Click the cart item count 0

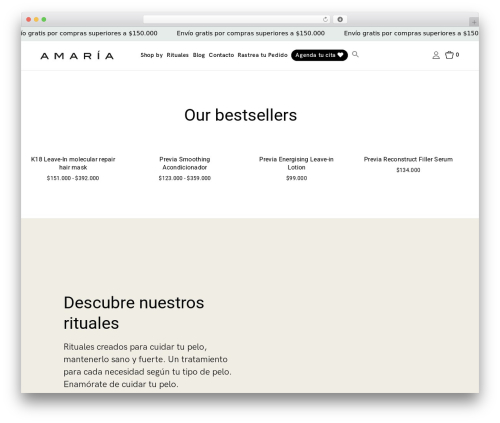tap(457, 55)
